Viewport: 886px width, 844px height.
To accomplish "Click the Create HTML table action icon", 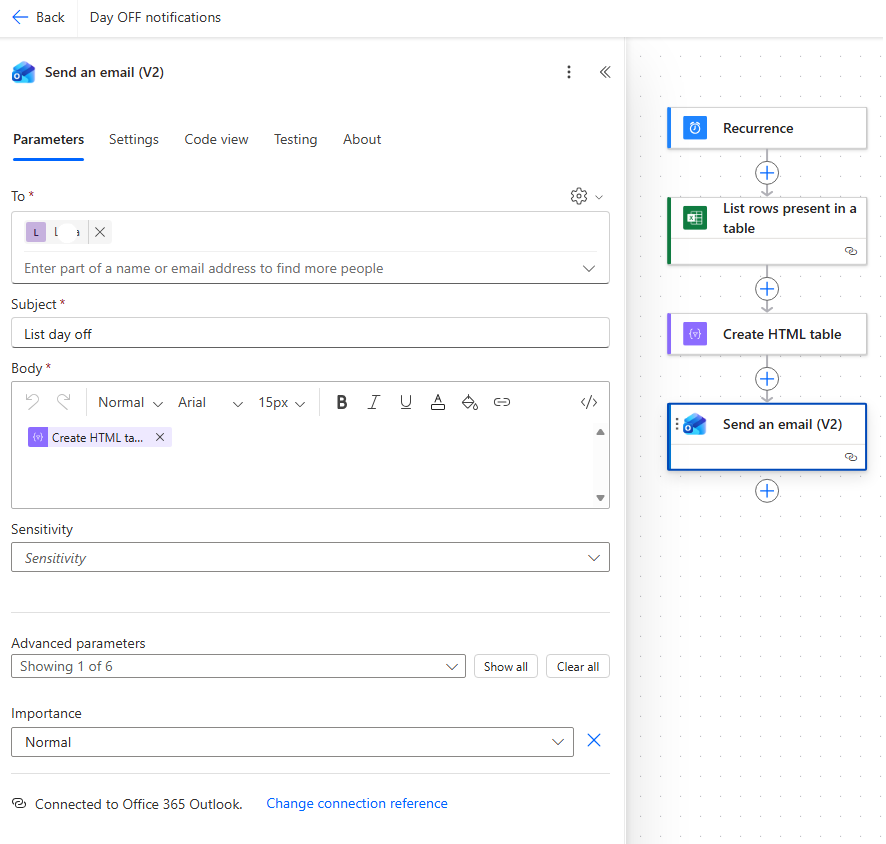I will (695, 334).
